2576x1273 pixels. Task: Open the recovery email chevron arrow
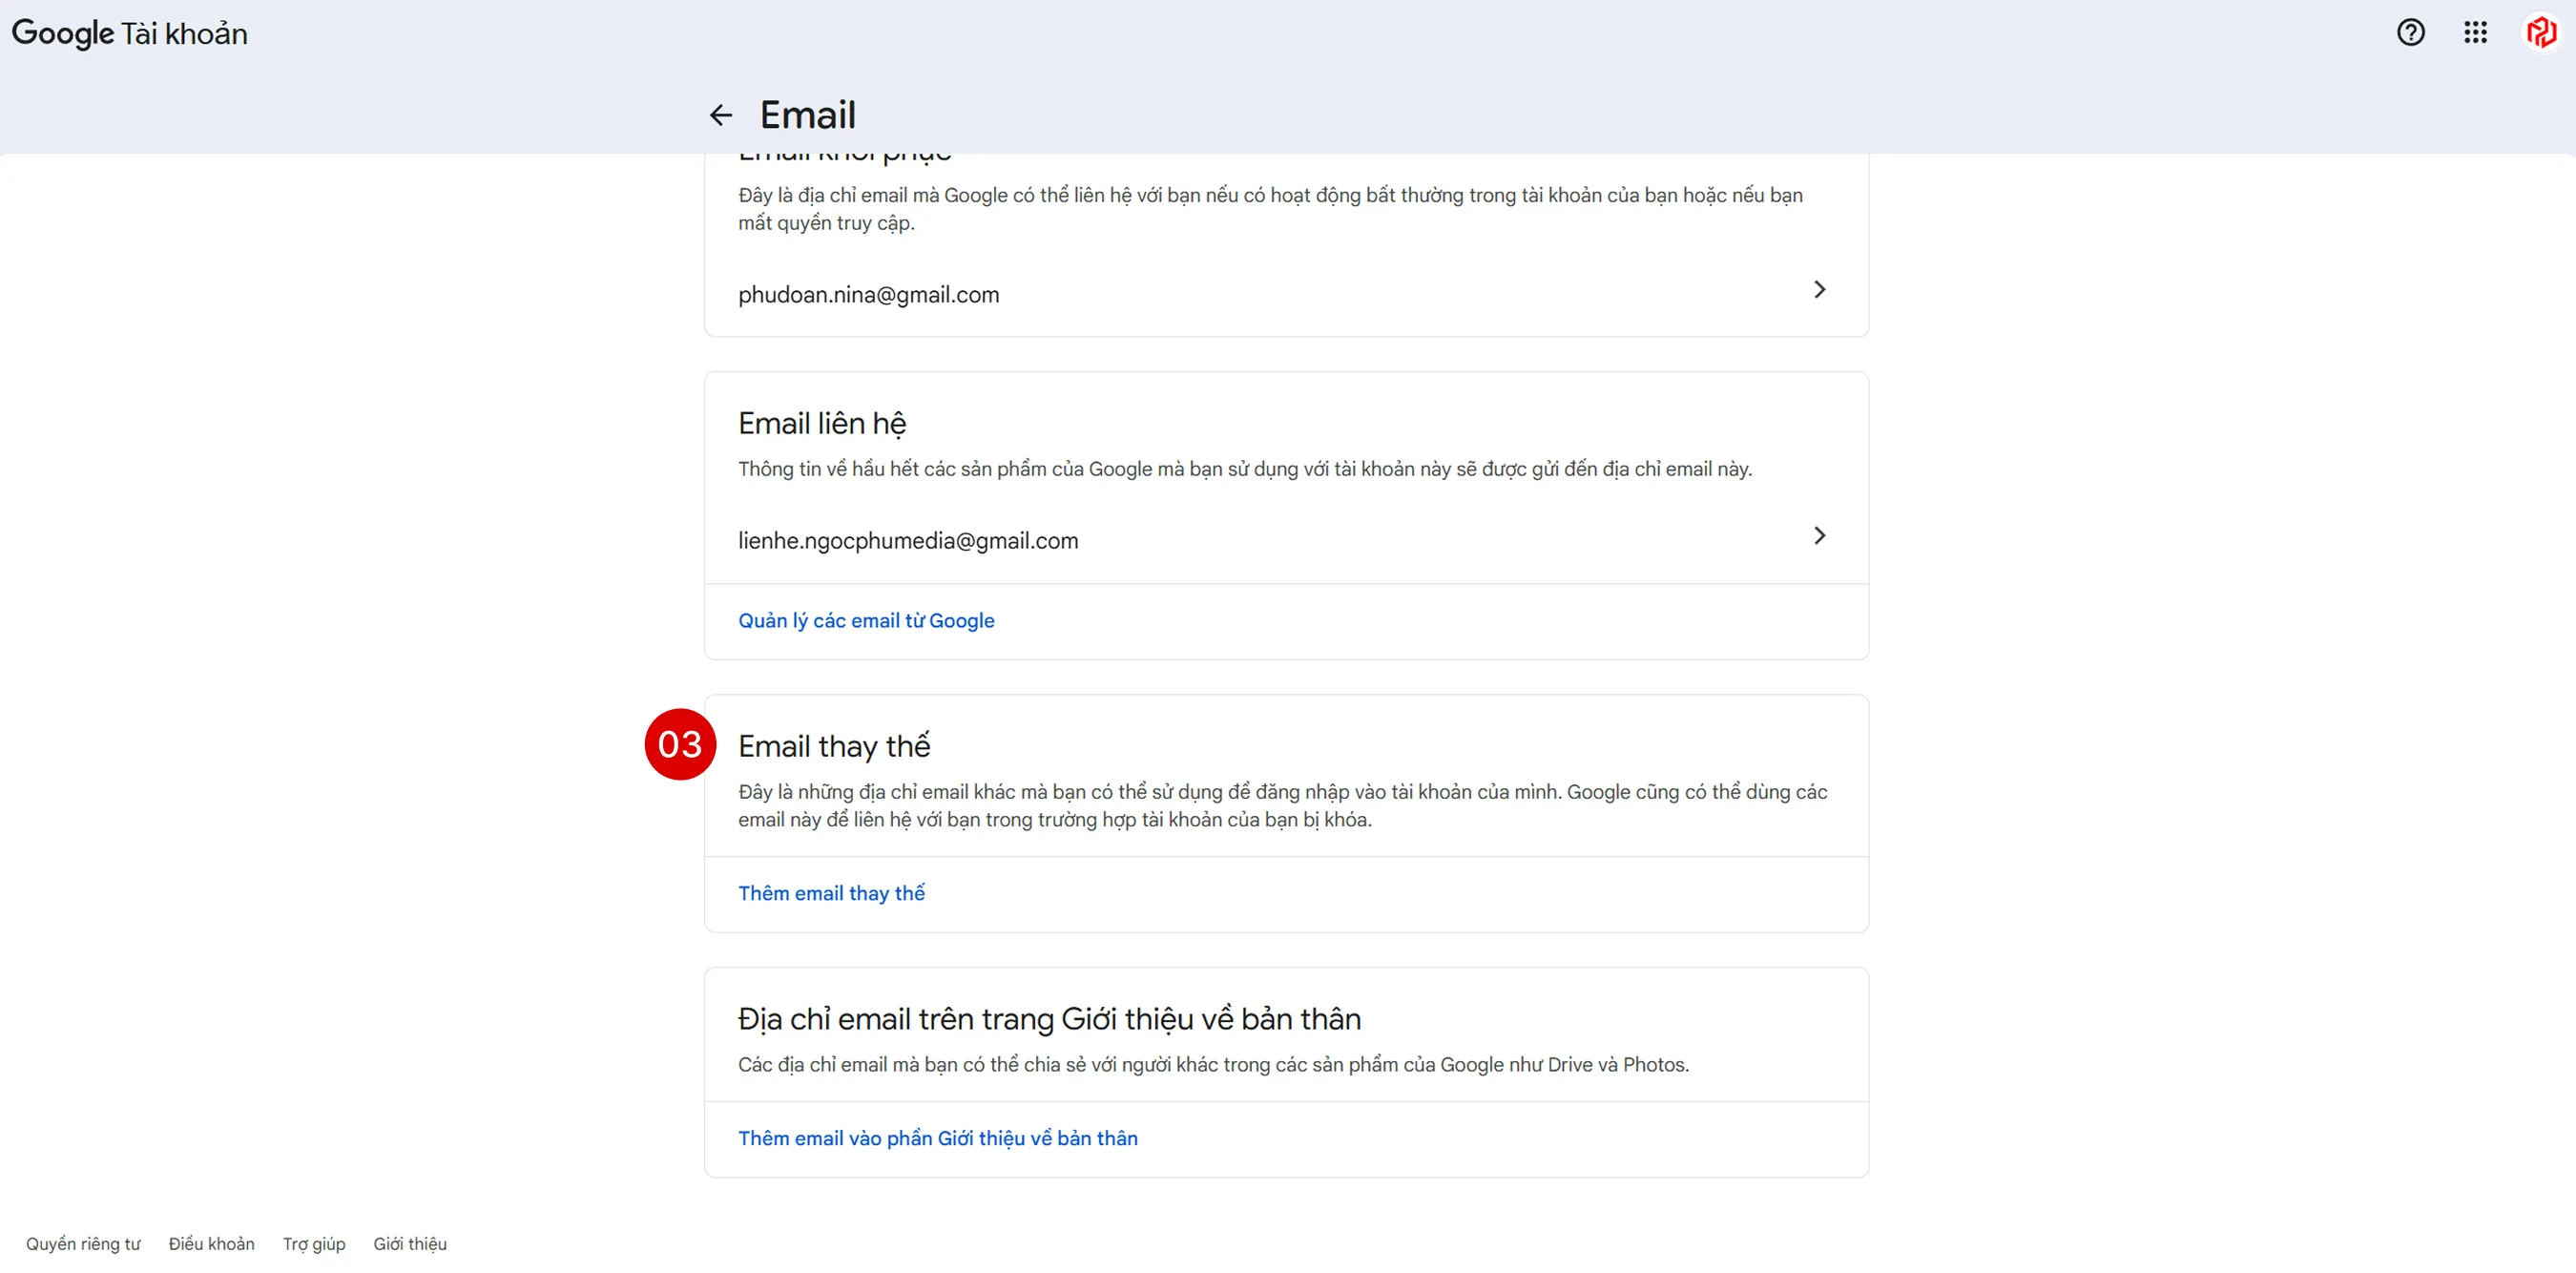click(1819, 289)
